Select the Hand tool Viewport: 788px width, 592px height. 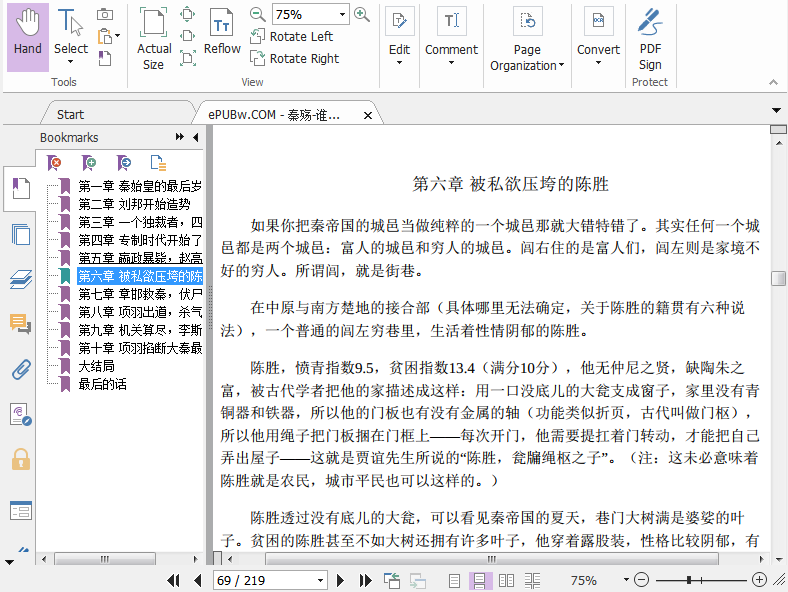pyautogui.click(x=28, y=37)
